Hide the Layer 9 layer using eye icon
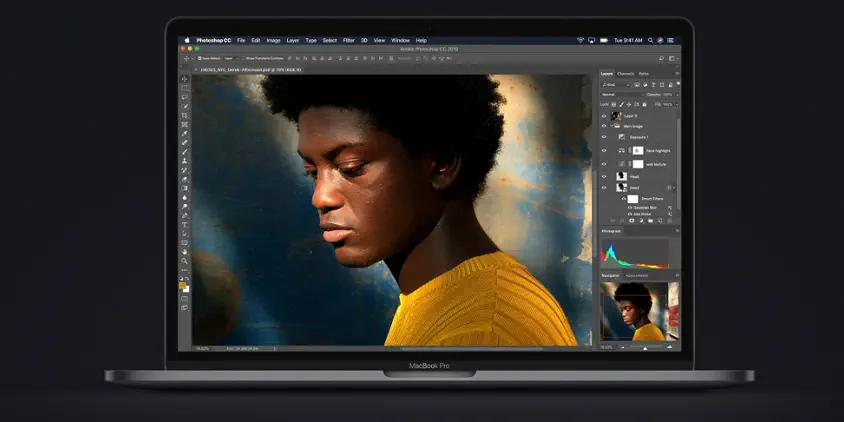Screen dimensions: 844x422 [604, 115]
